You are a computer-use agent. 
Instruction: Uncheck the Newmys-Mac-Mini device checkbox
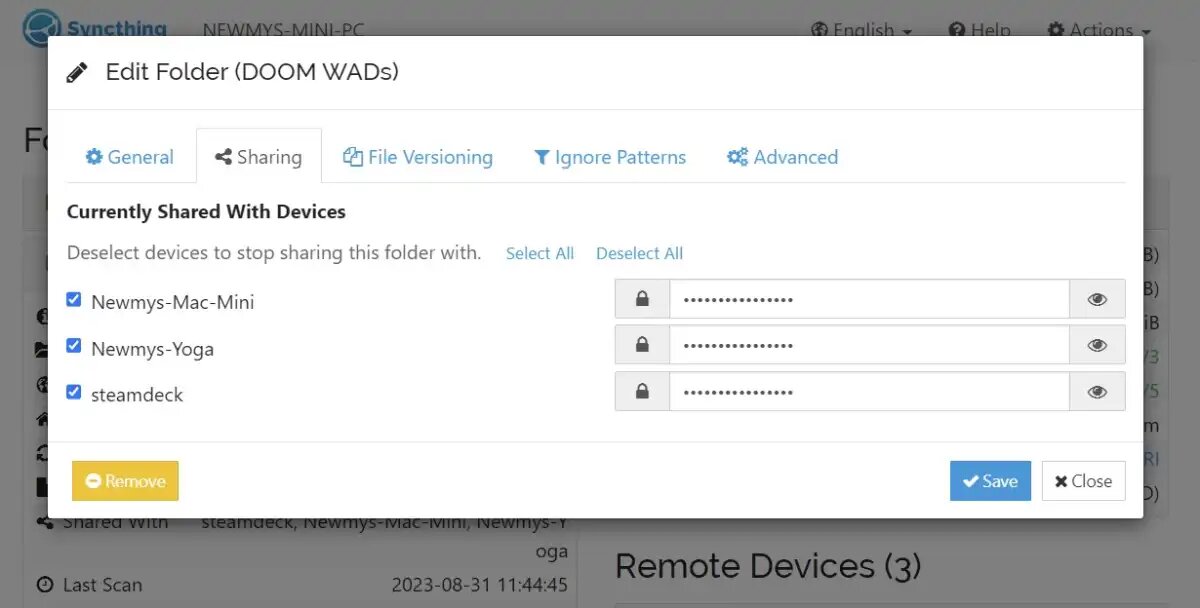pyautogui.click(x=74, y=300)
